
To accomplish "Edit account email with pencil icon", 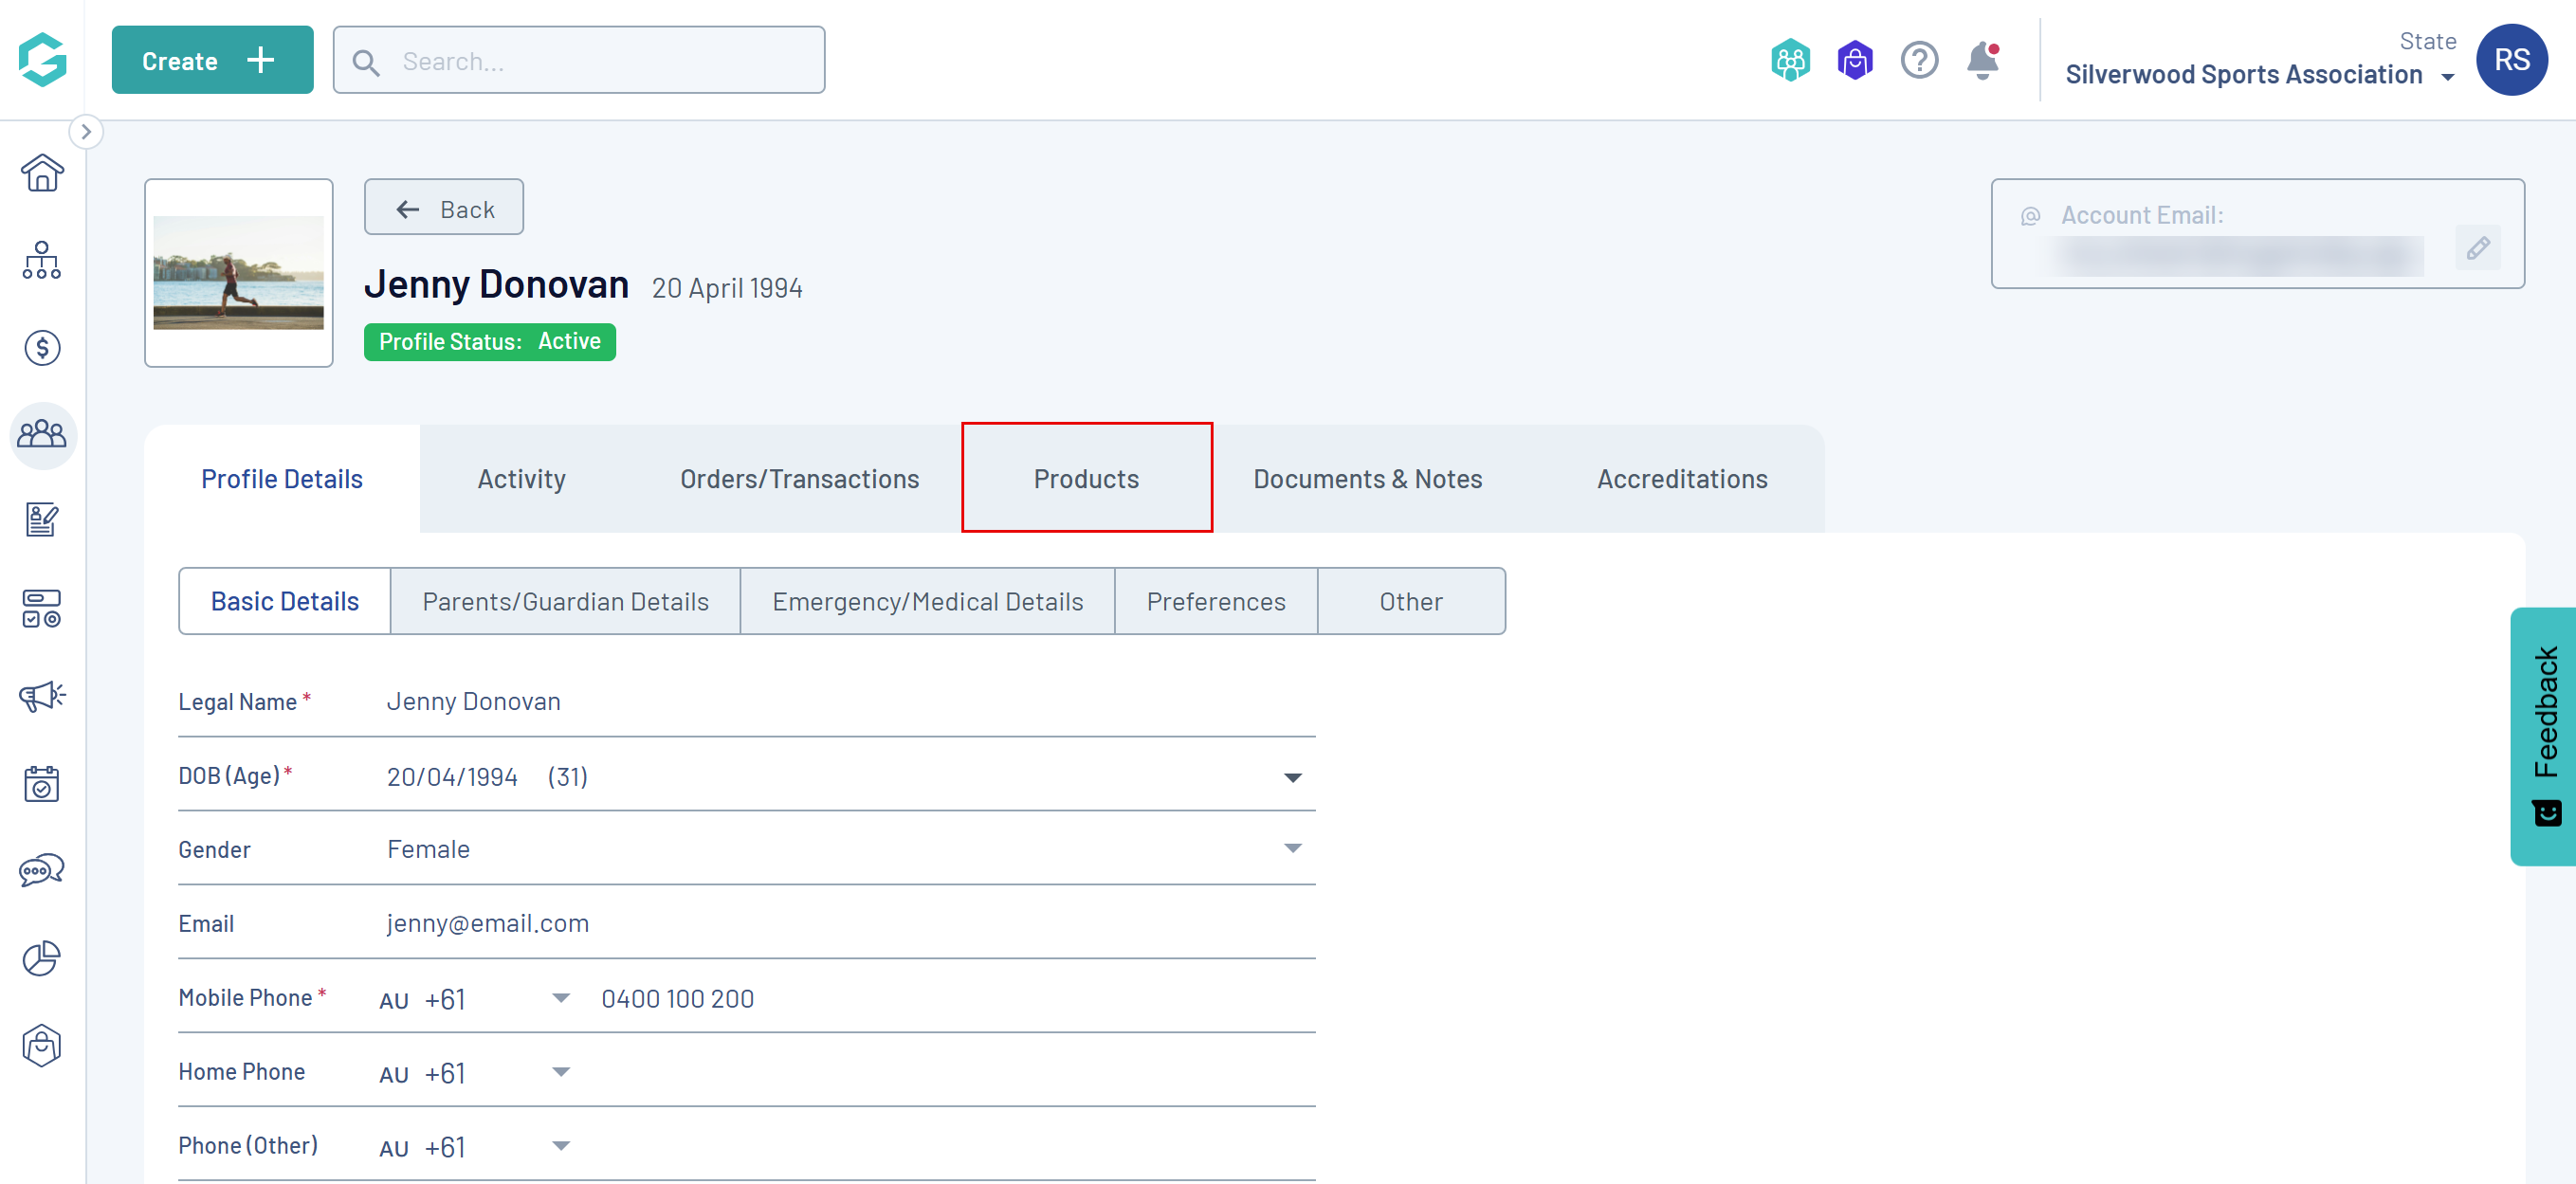I will pyautogui.click(x=2477, y=248).
